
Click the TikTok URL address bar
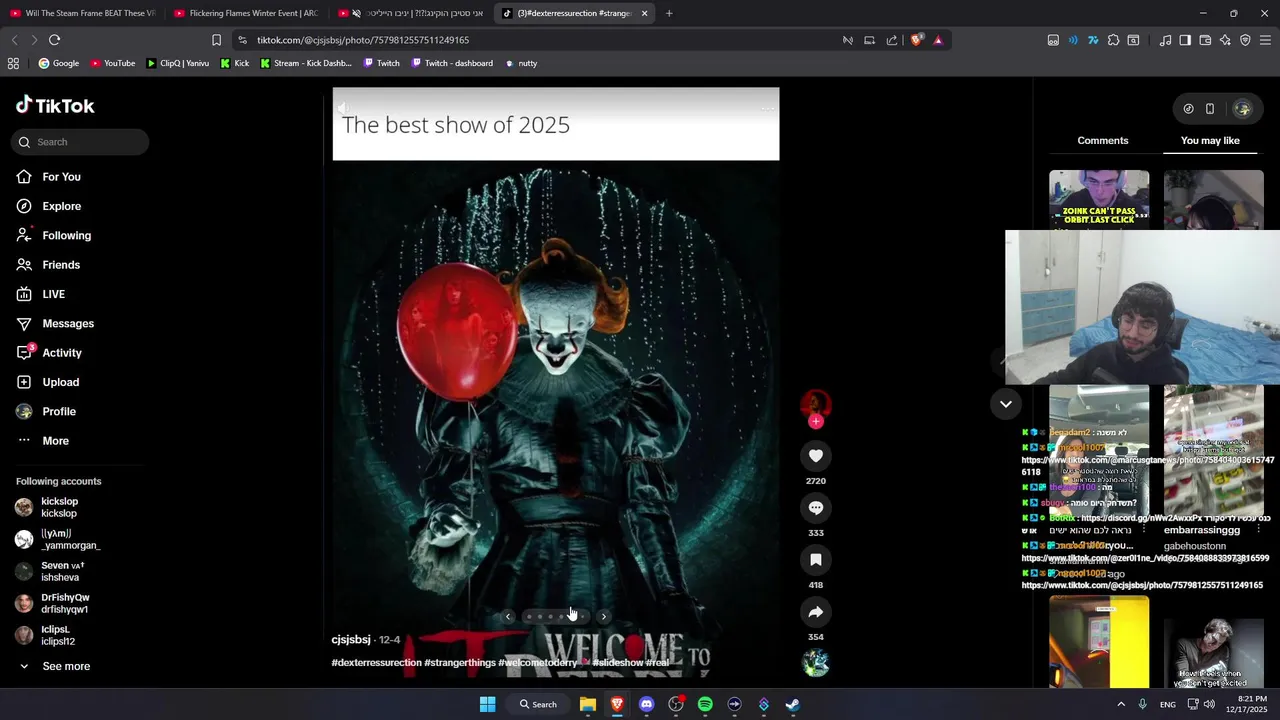pos(540,40)
